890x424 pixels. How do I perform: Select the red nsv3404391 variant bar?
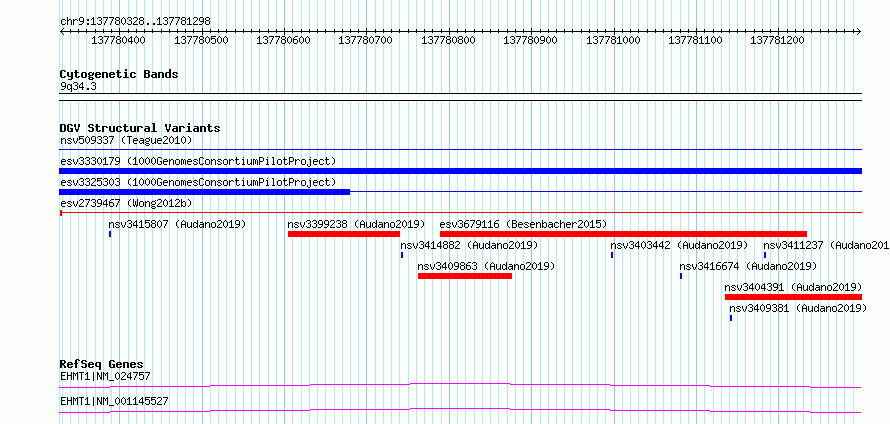(x=794, y=297)
